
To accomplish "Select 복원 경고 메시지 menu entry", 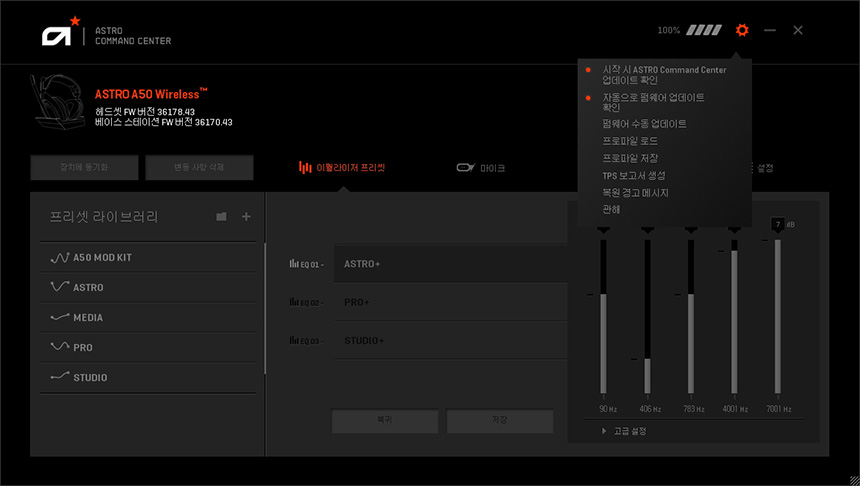I will pyautogui.click(x=636, y=193).
